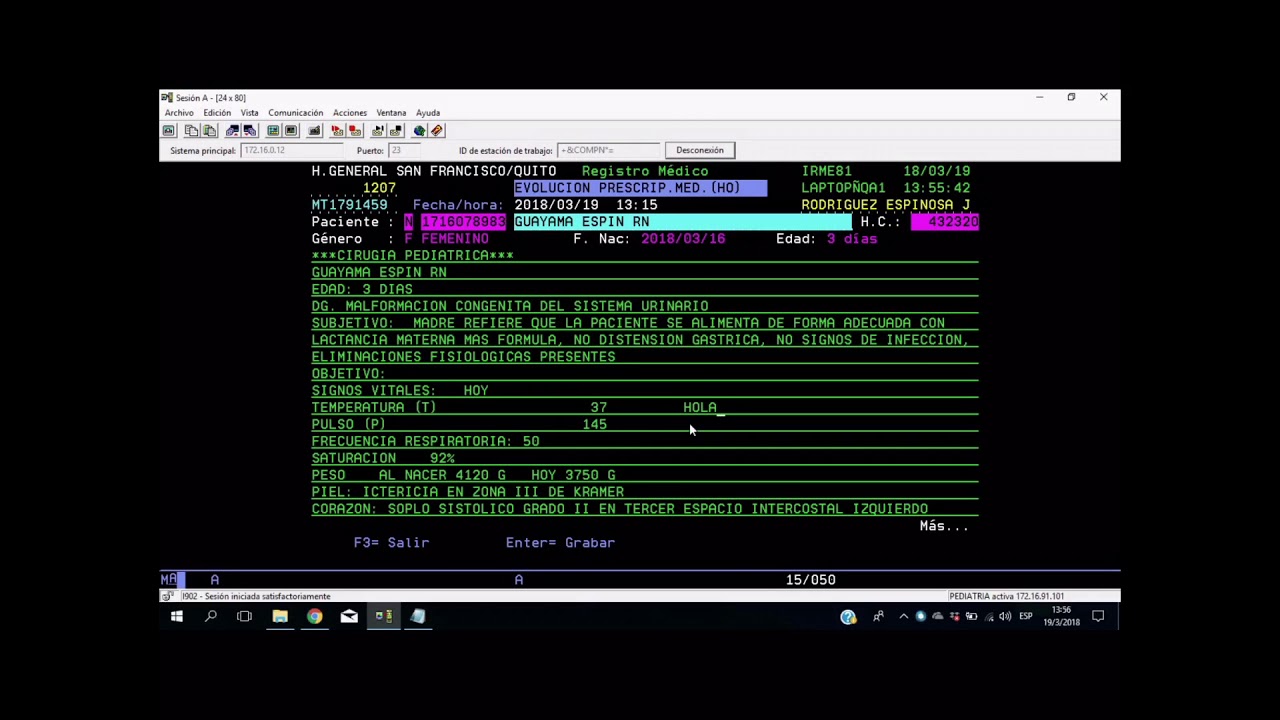
Task: Click the Help index book icon
Action: tap(437, 131)
